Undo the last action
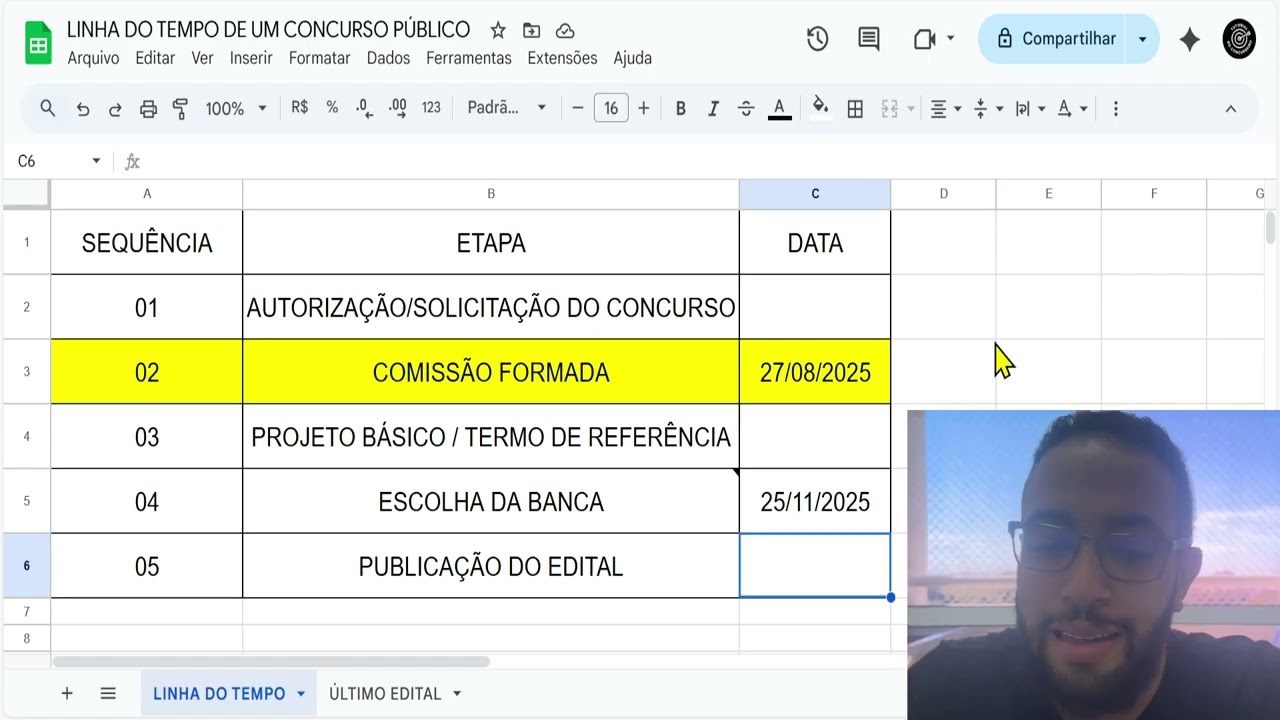The image size is (1280, 720). point(83,109)
